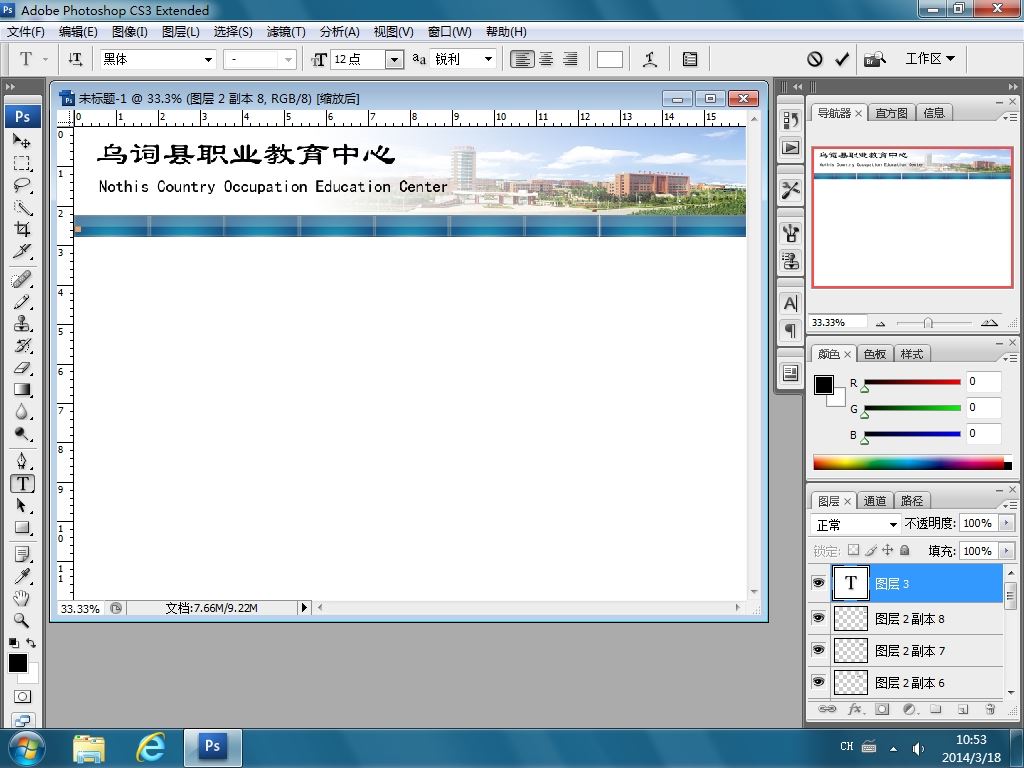Center text alignment button
This screenshot has height=768, width=1024.
click(x=547, y=59)
